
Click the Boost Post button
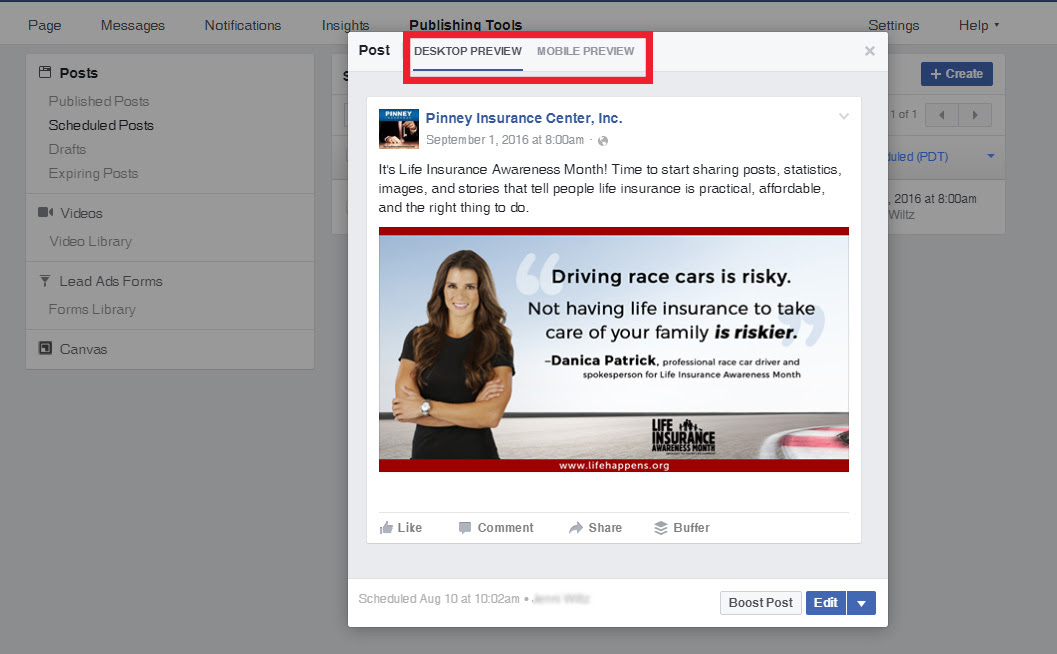760,603
